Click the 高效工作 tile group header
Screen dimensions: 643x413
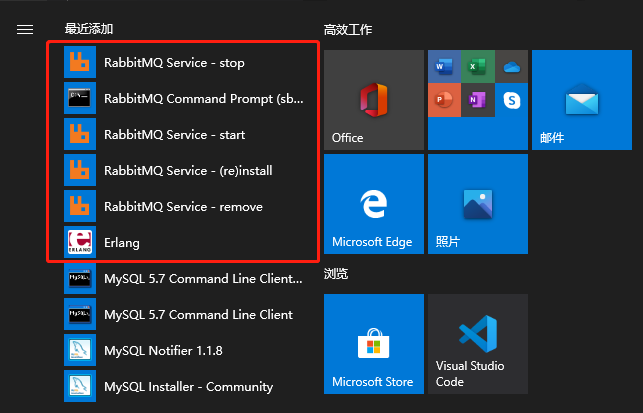pyautogui.click(x=348, y=30)
